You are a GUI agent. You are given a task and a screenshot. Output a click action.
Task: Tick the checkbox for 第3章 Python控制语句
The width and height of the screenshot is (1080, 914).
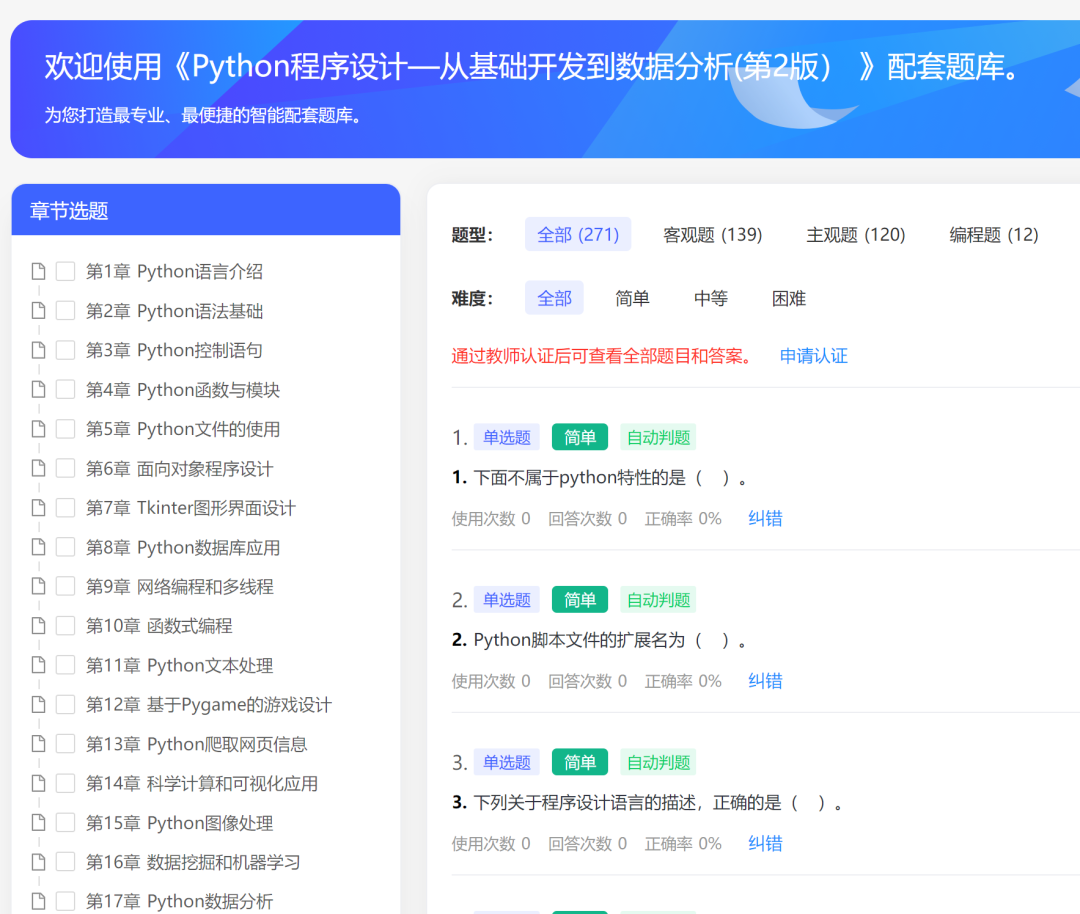[x=65, y=350]
